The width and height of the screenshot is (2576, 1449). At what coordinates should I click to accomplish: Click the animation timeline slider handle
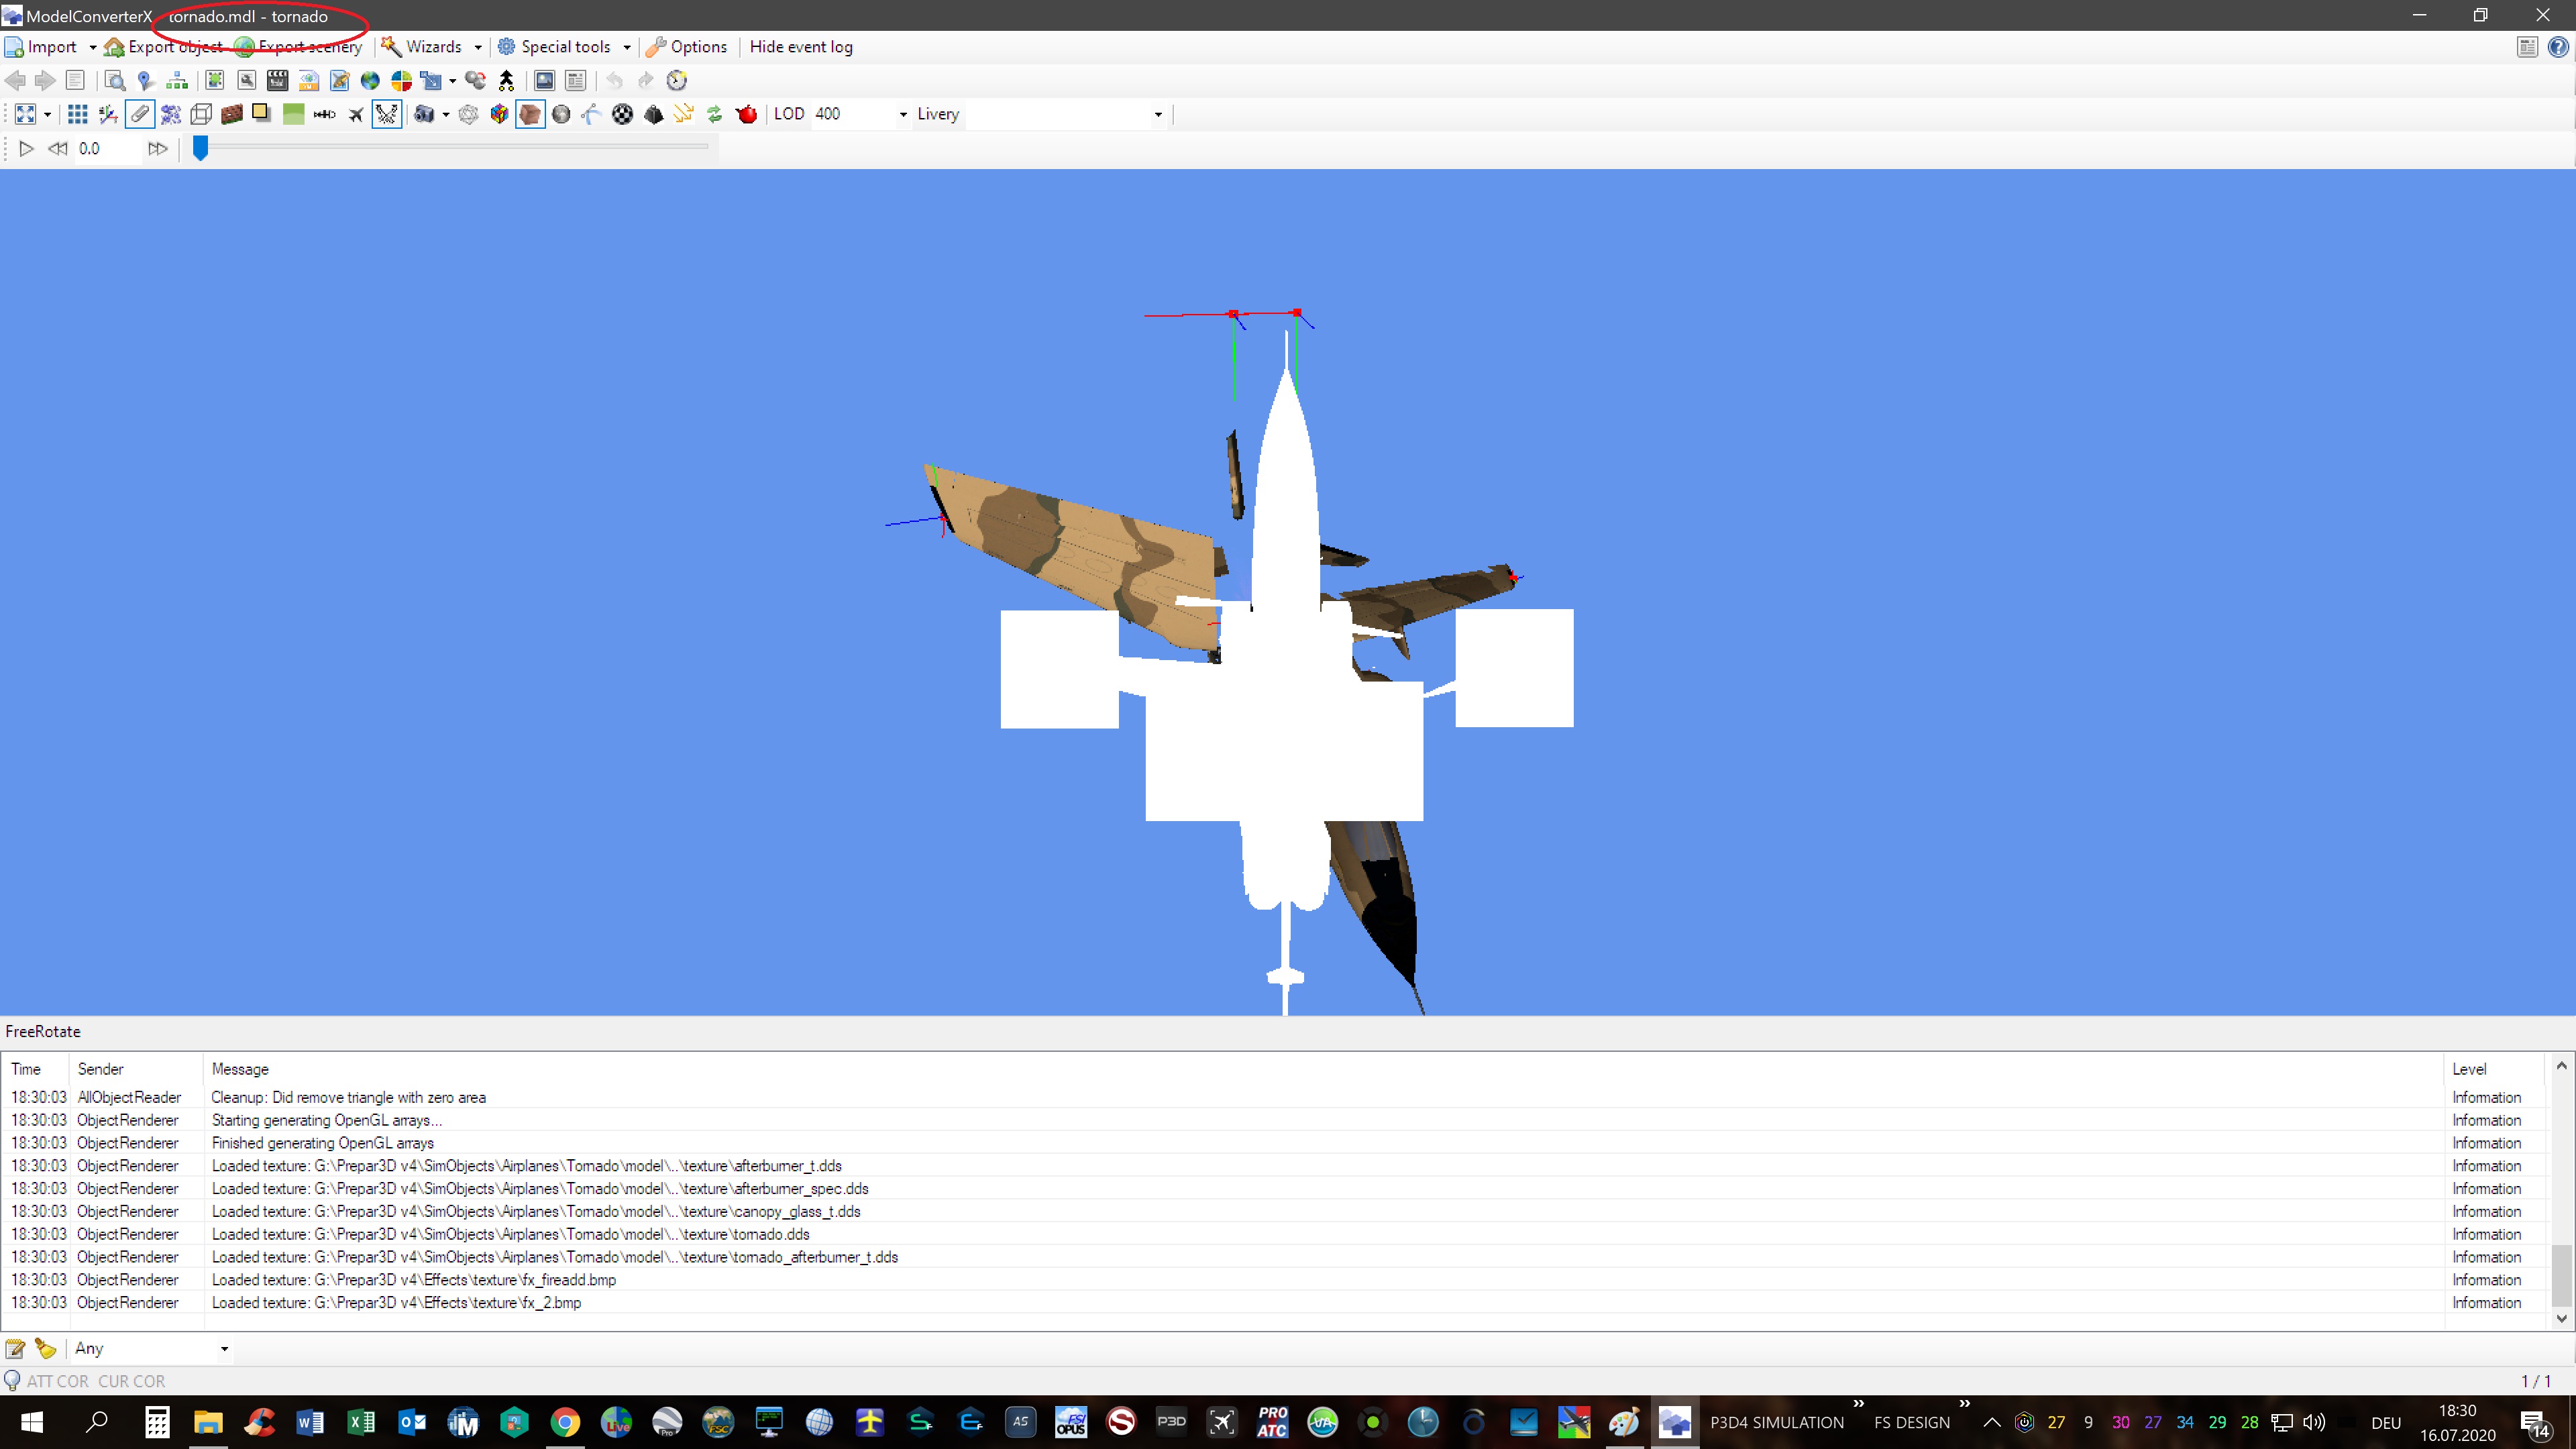(x=200, y=148)
